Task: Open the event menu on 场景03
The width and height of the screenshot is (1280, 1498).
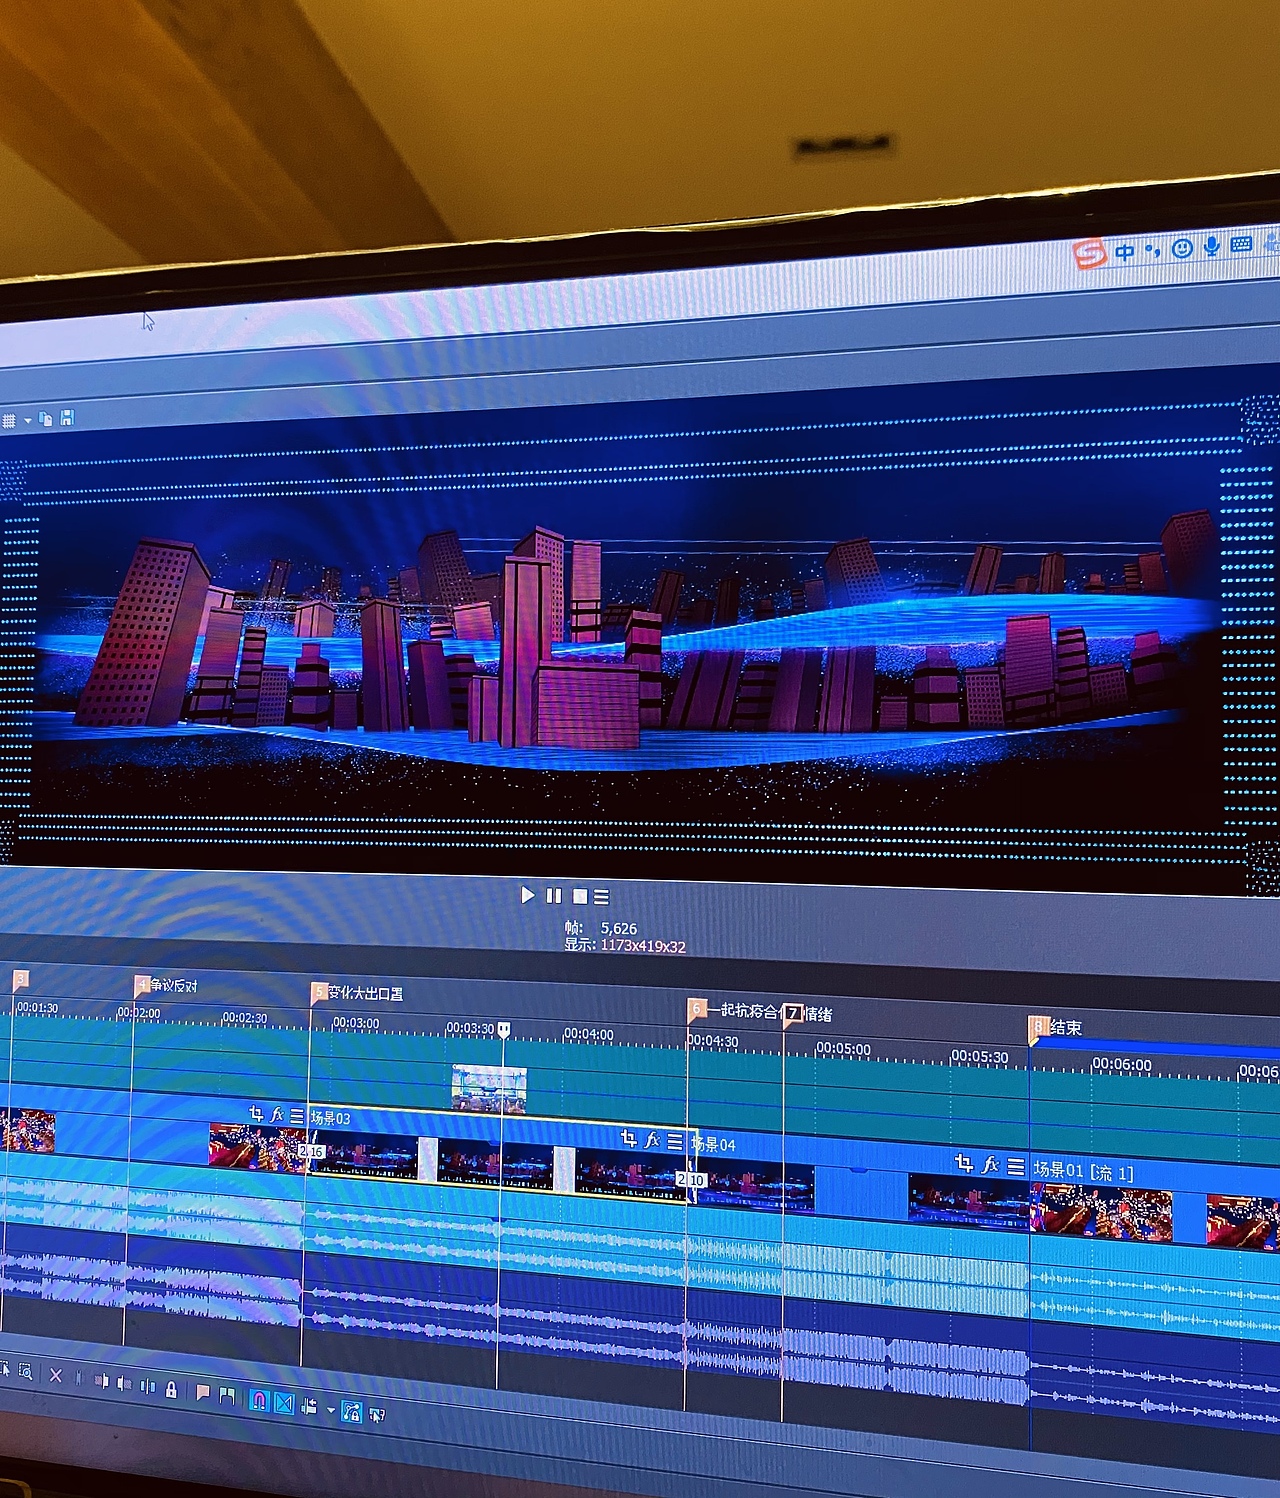Action: tap(297, 1115)
